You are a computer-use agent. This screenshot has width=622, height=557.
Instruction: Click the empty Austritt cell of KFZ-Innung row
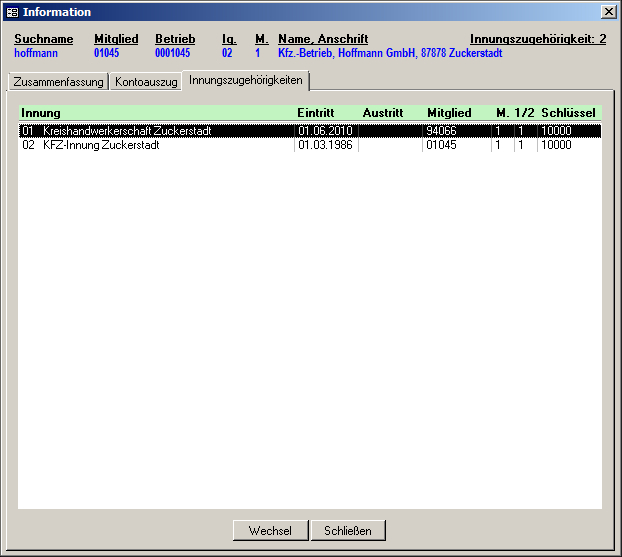point(390,145)
